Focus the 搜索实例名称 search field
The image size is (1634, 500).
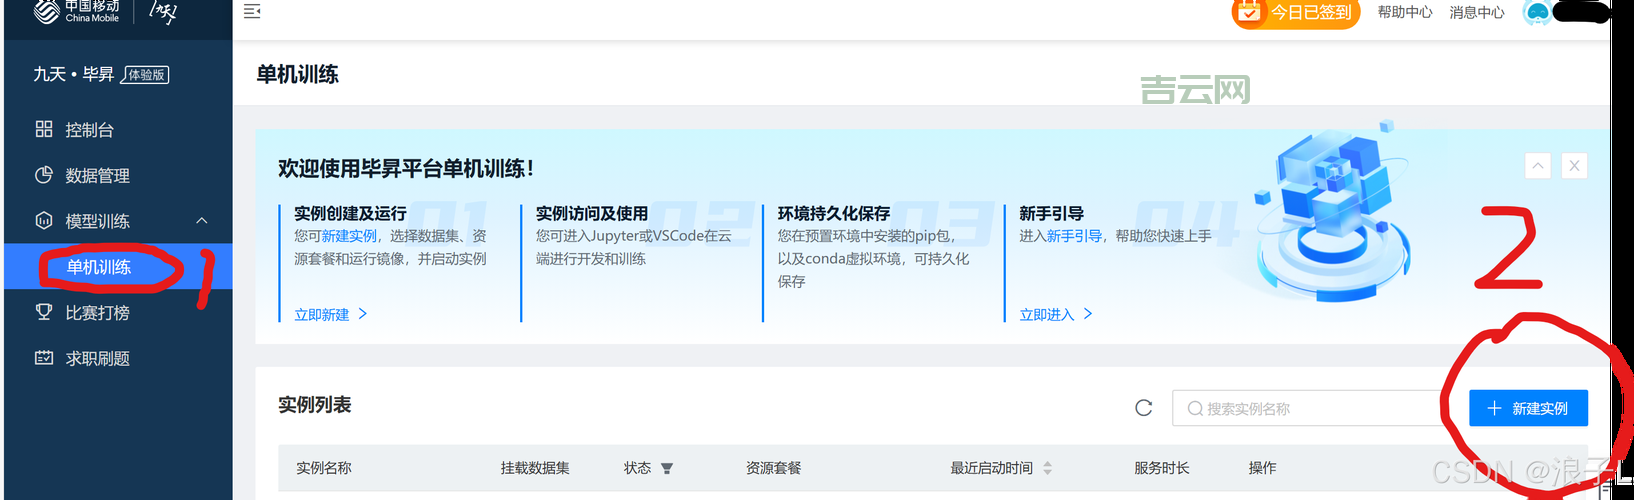(x=1313, y=408)
